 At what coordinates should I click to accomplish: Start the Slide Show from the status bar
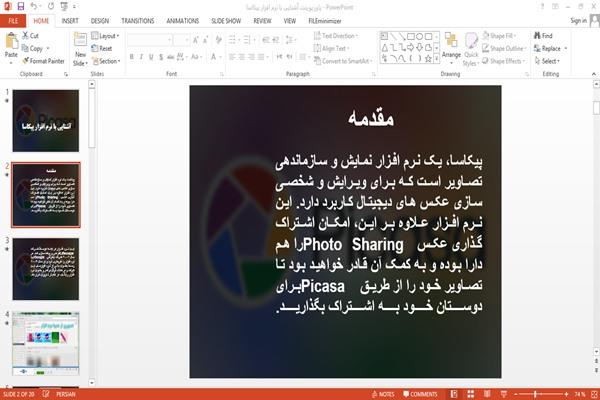tap(504, 394)
